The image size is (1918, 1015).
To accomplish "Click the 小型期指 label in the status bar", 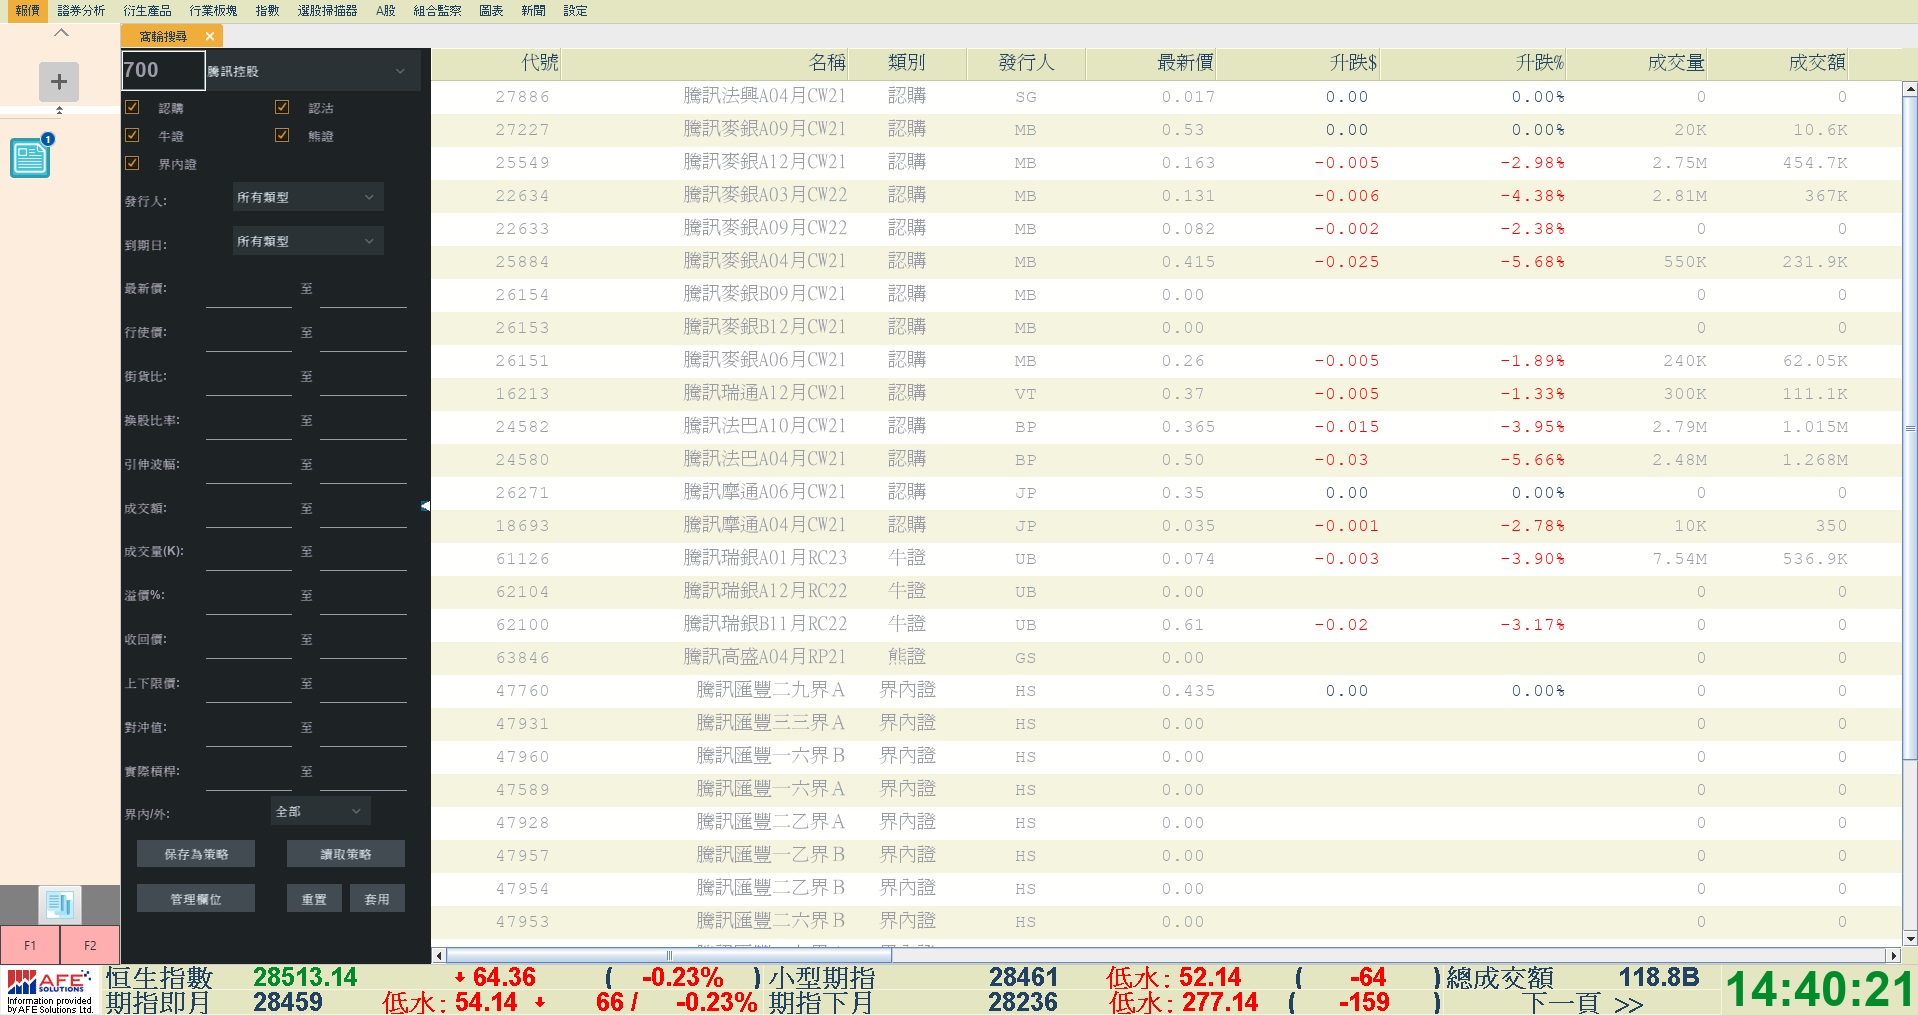I will click(x=822, y=977).
